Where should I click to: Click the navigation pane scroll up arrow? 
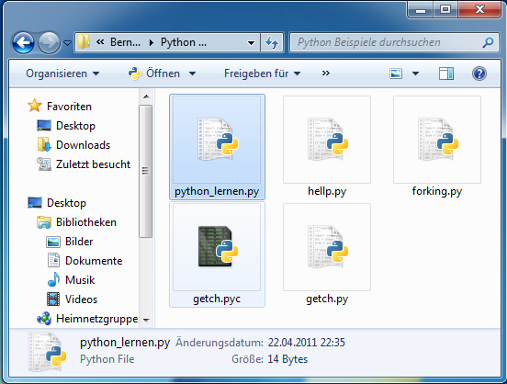pyautogui.click(x=146, y=97)
